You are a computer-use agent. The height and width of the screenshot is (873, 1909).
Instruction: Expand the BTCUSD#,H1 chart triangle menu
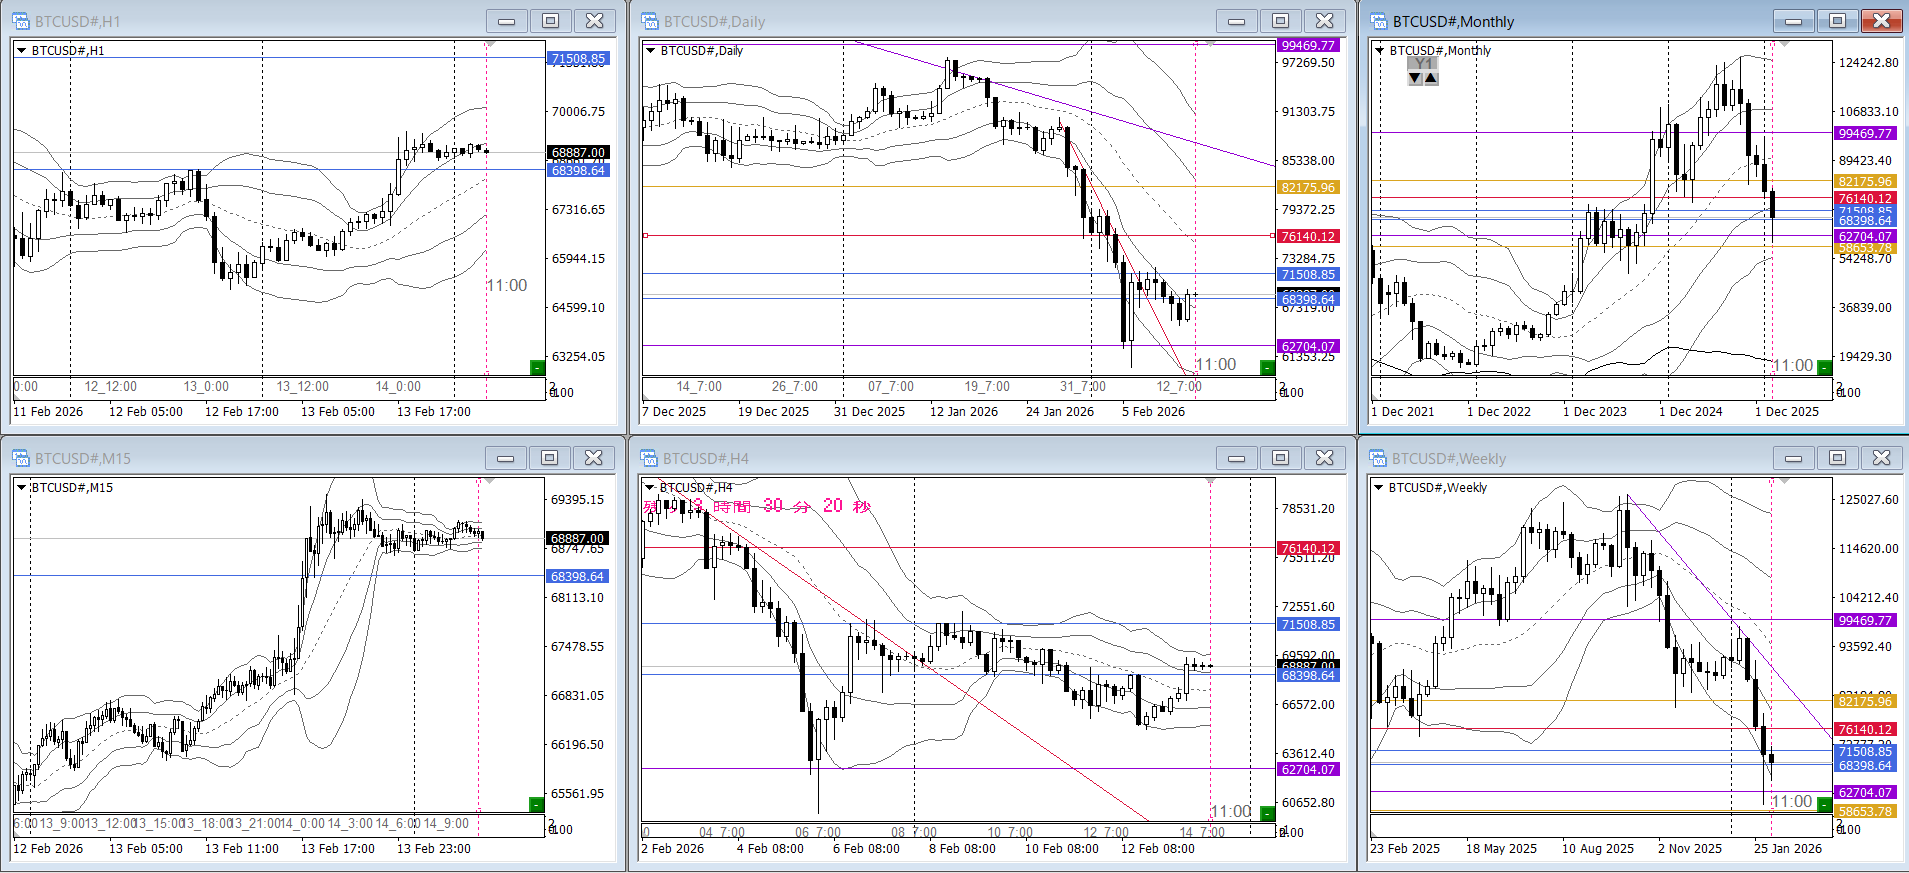21,50
